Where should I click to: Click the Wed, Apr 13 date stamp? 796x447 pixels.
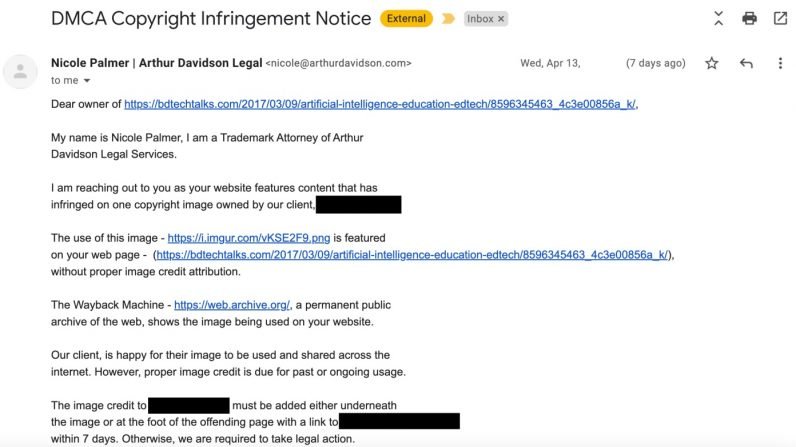click(x=555, y=63)
